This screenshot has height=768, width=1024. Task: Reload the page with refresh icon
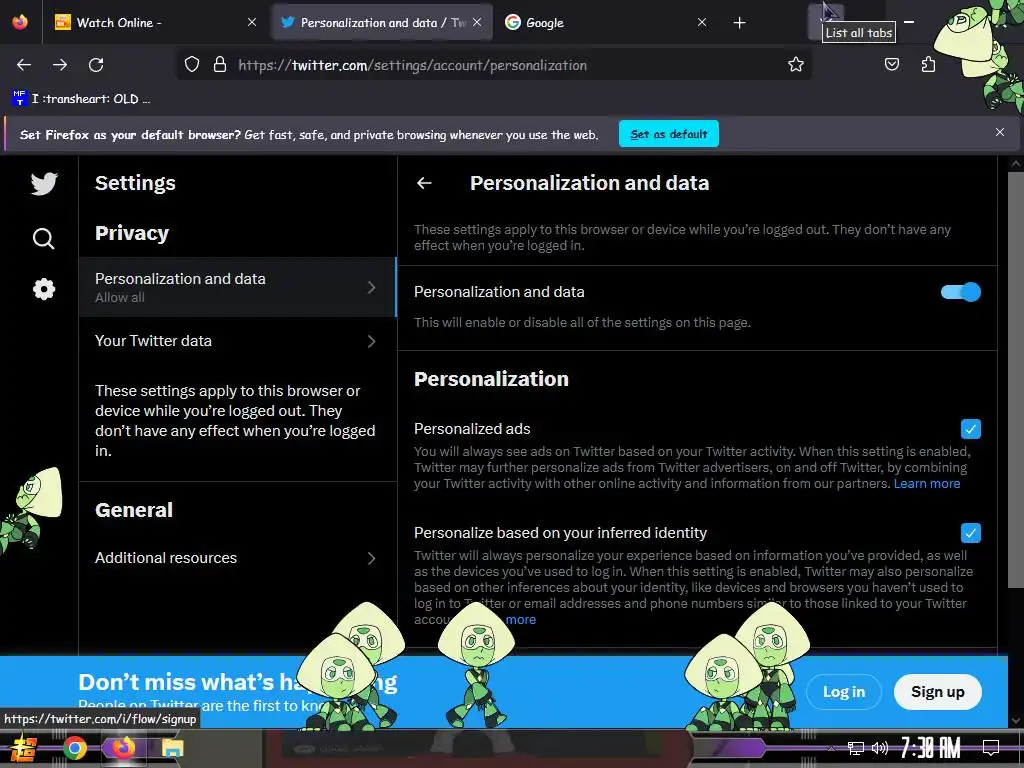pyautogui.click(x=96, y=65)
